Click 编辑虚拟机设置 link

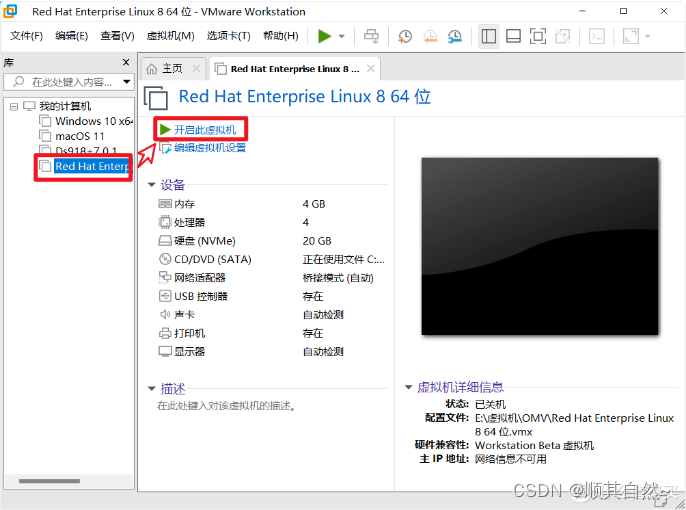[x=210, y=148]
